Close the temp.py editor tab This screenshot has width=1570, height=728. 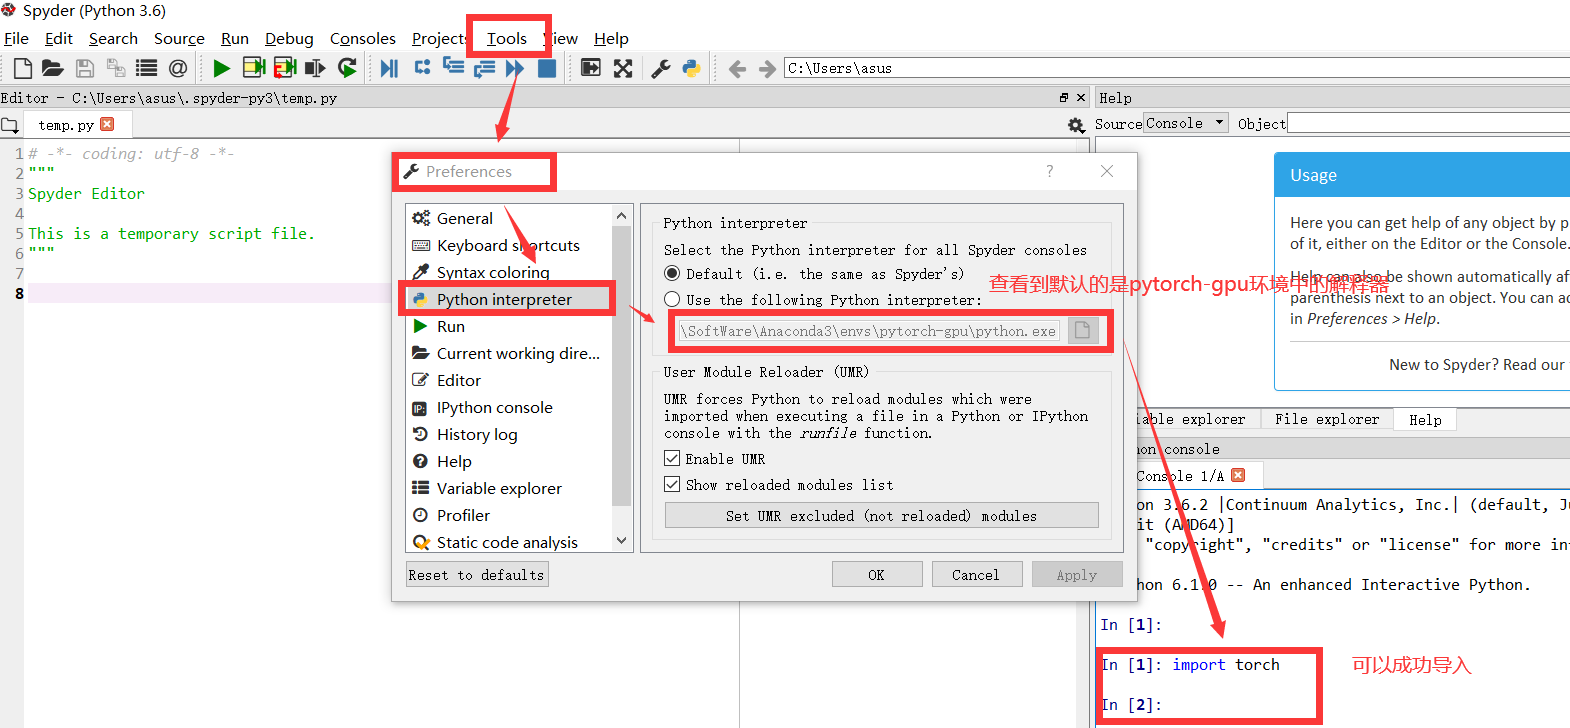pos(107,124)
